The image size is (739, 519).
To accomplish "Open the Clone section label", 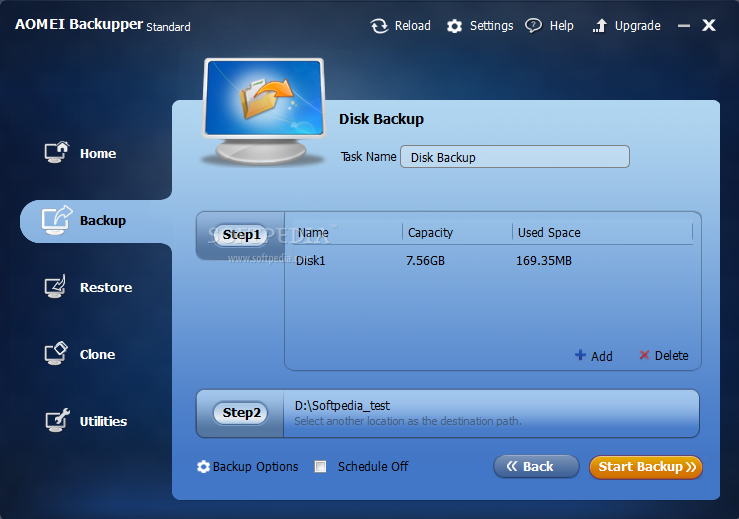I will 98,354.
